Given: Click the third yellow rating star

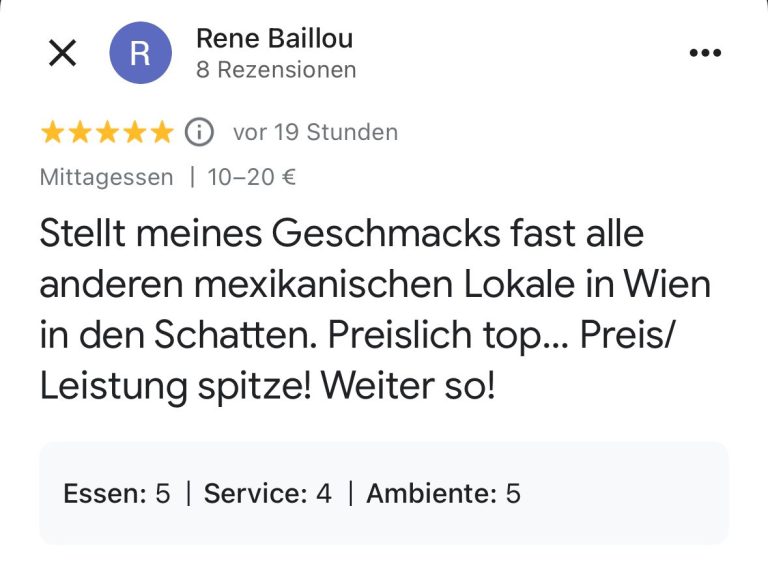Looking at the screenshot, I should click(x=106, y=132).
